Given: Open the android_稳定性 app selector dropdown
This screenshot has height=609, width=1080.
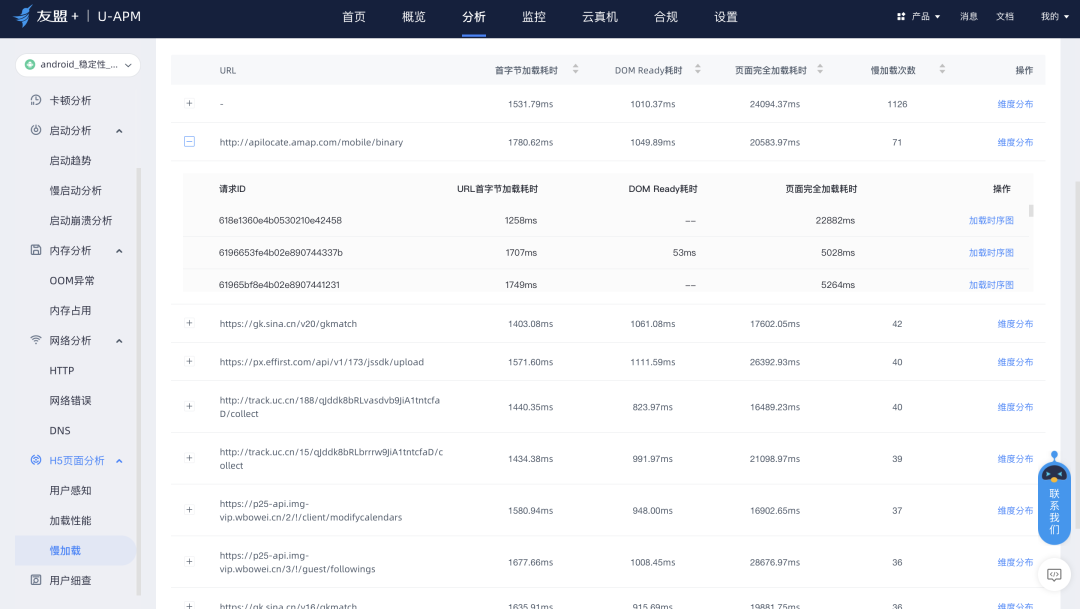Looking at the screenshot, I should tap(78, 65).
